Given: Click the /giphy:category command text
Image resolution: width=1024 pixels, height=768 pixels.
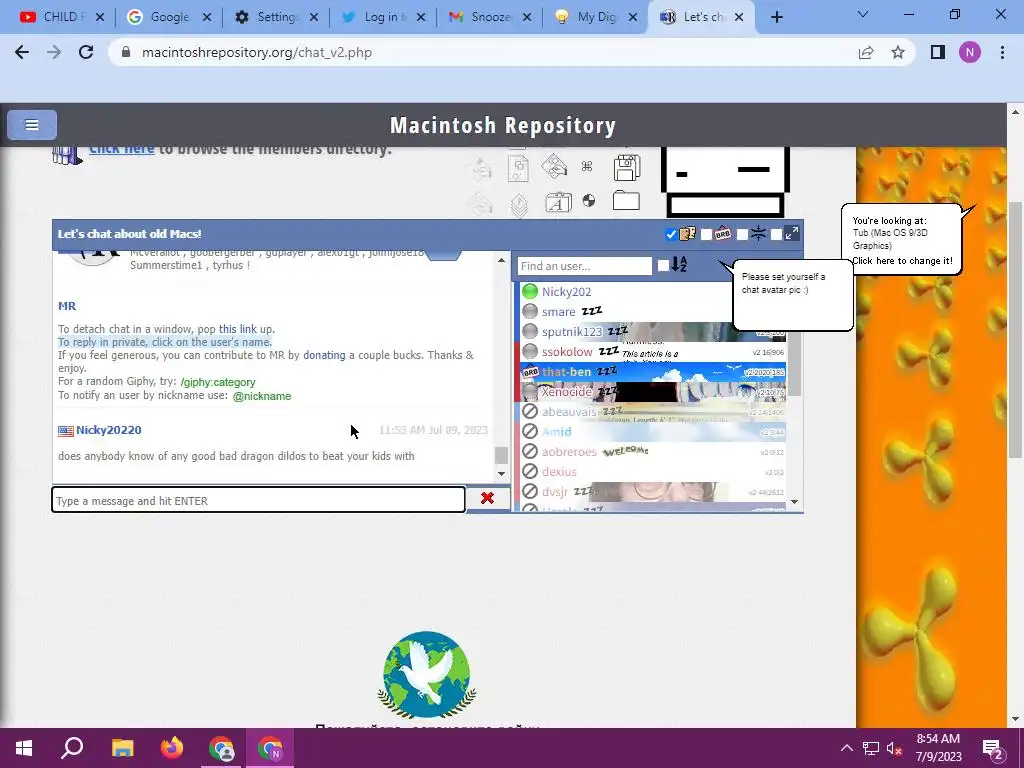Looking at the screenshot, I should click(x=218, y=382).
